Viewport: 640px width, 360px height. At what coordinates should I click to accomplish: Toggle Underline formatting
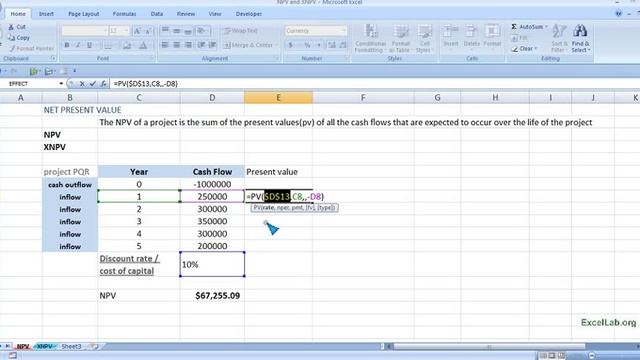pos(89,45)
